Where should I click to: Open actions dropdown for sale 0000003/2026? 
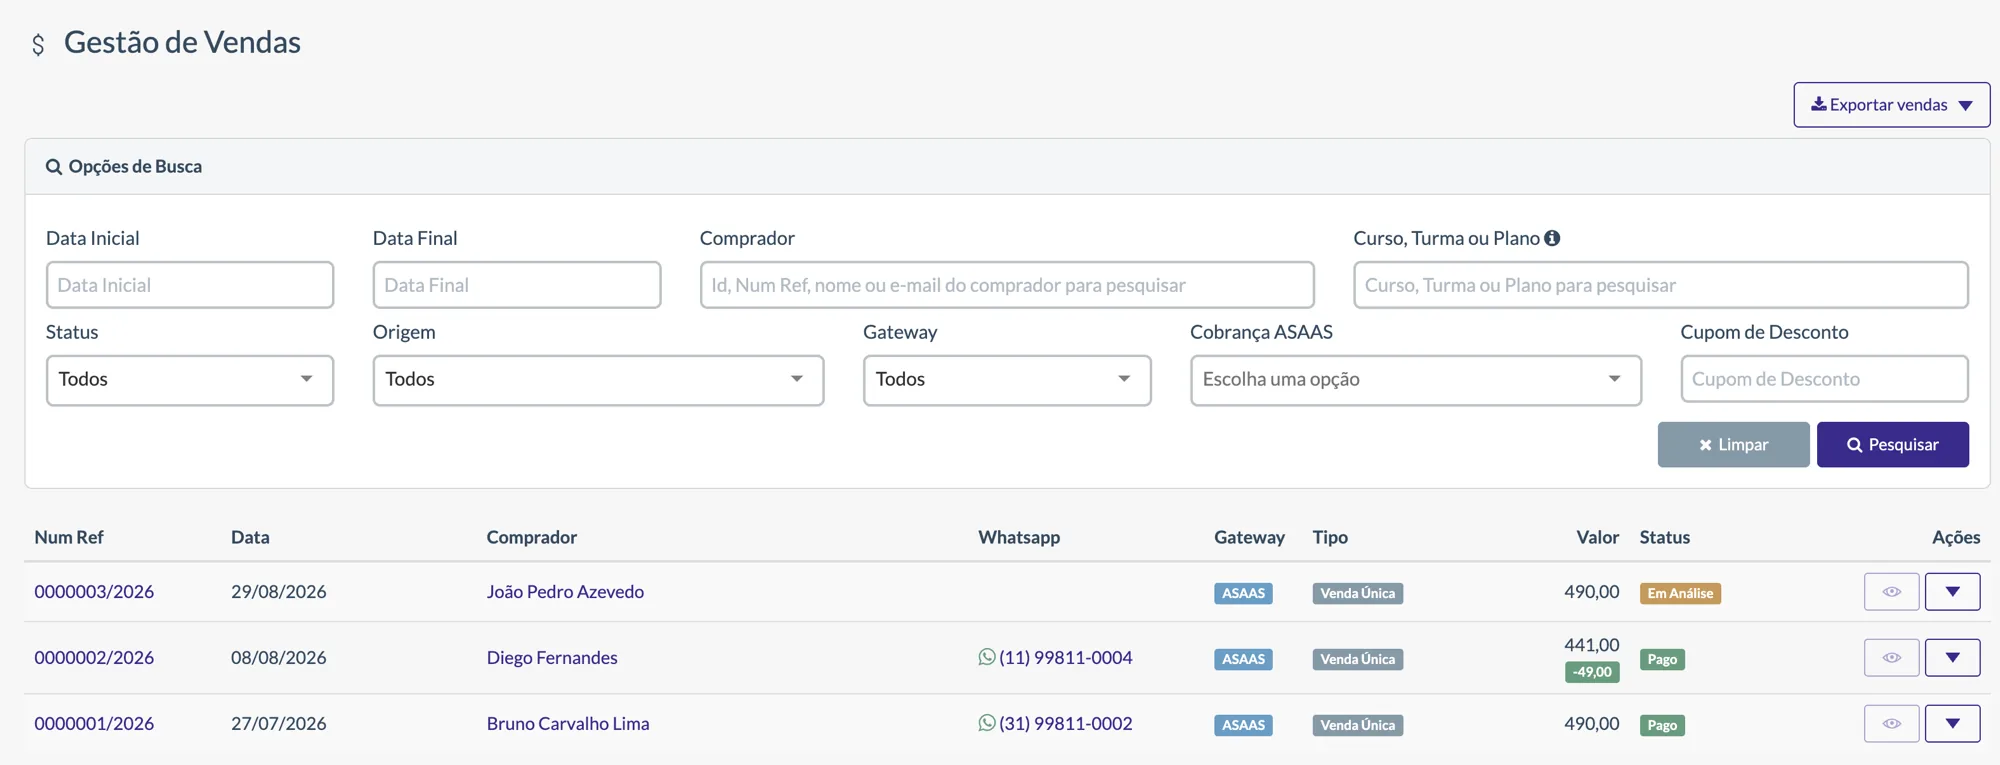[1953, 592]
